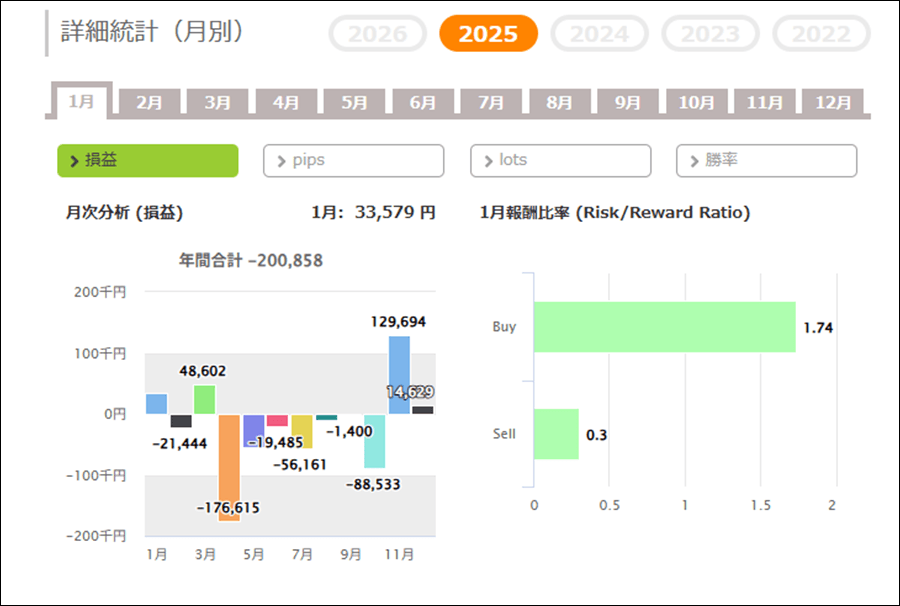
Task: Click the Sell 0.3 ratio bar
Action: coord(556,434)
